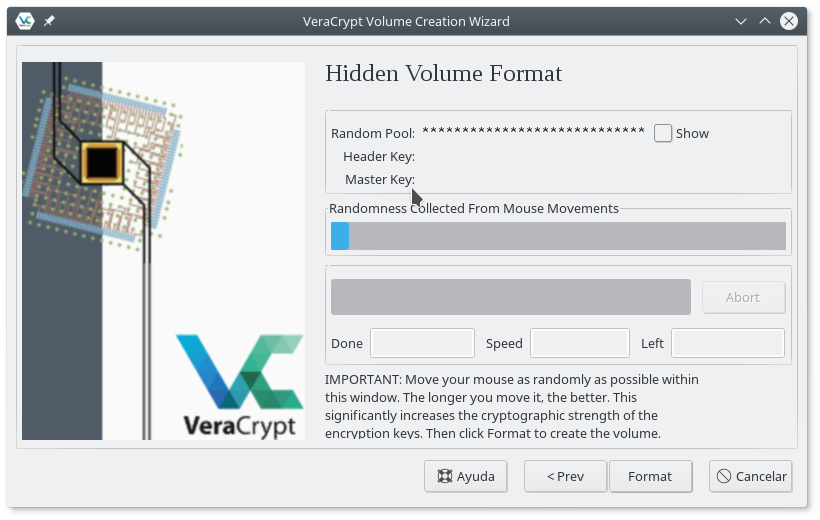820x520 pixels.
Task: Toggle the pin icon in the title bar
Action: pos(50,21)
